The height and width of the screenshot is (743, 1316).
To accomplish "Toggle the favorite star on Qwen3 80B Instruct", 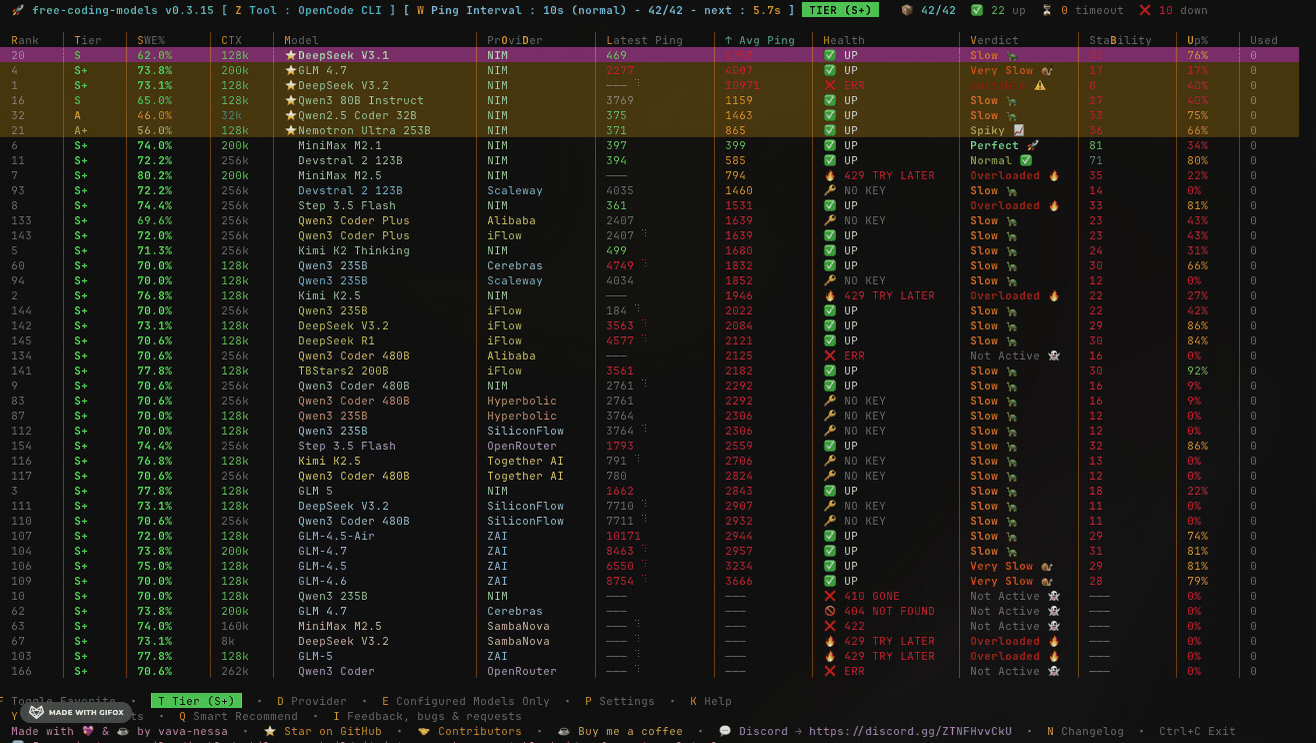I will pyautogui.click(x=291, y=100).
